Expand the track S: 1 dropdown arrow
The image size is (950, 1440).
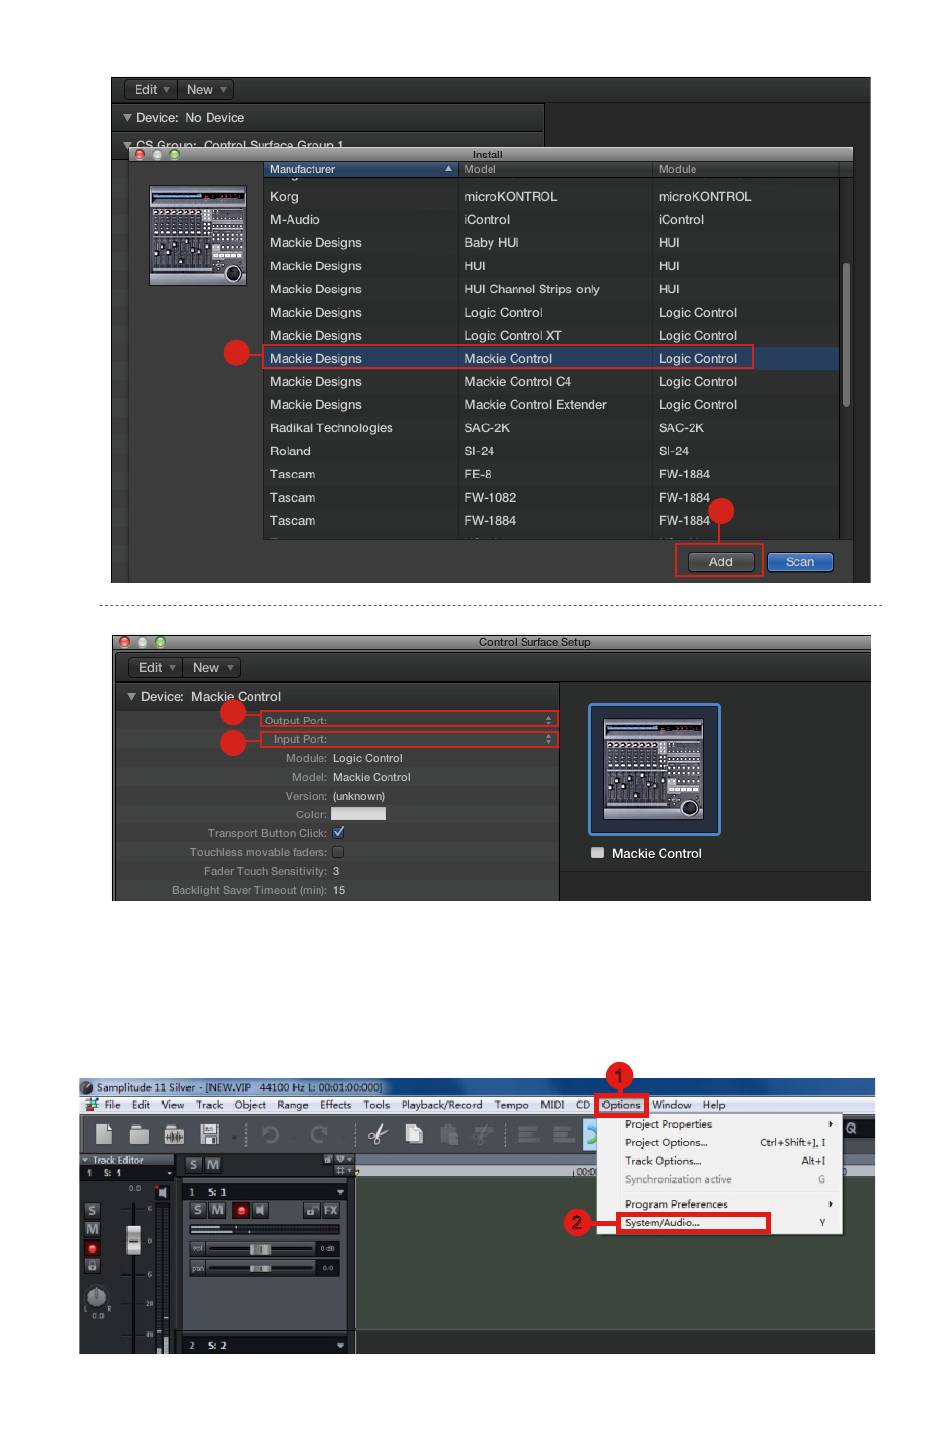[x=340, y=1192]
